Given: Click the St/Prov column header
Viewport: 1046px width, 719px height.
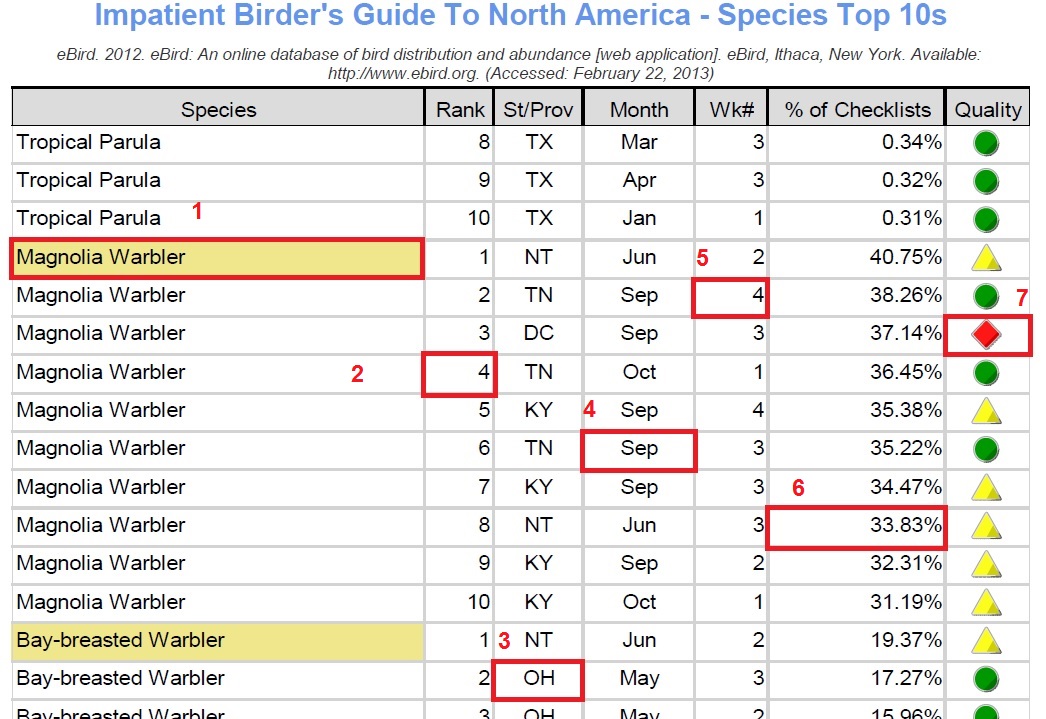Looking at the screenshot, I should click(x=538, y=109).
